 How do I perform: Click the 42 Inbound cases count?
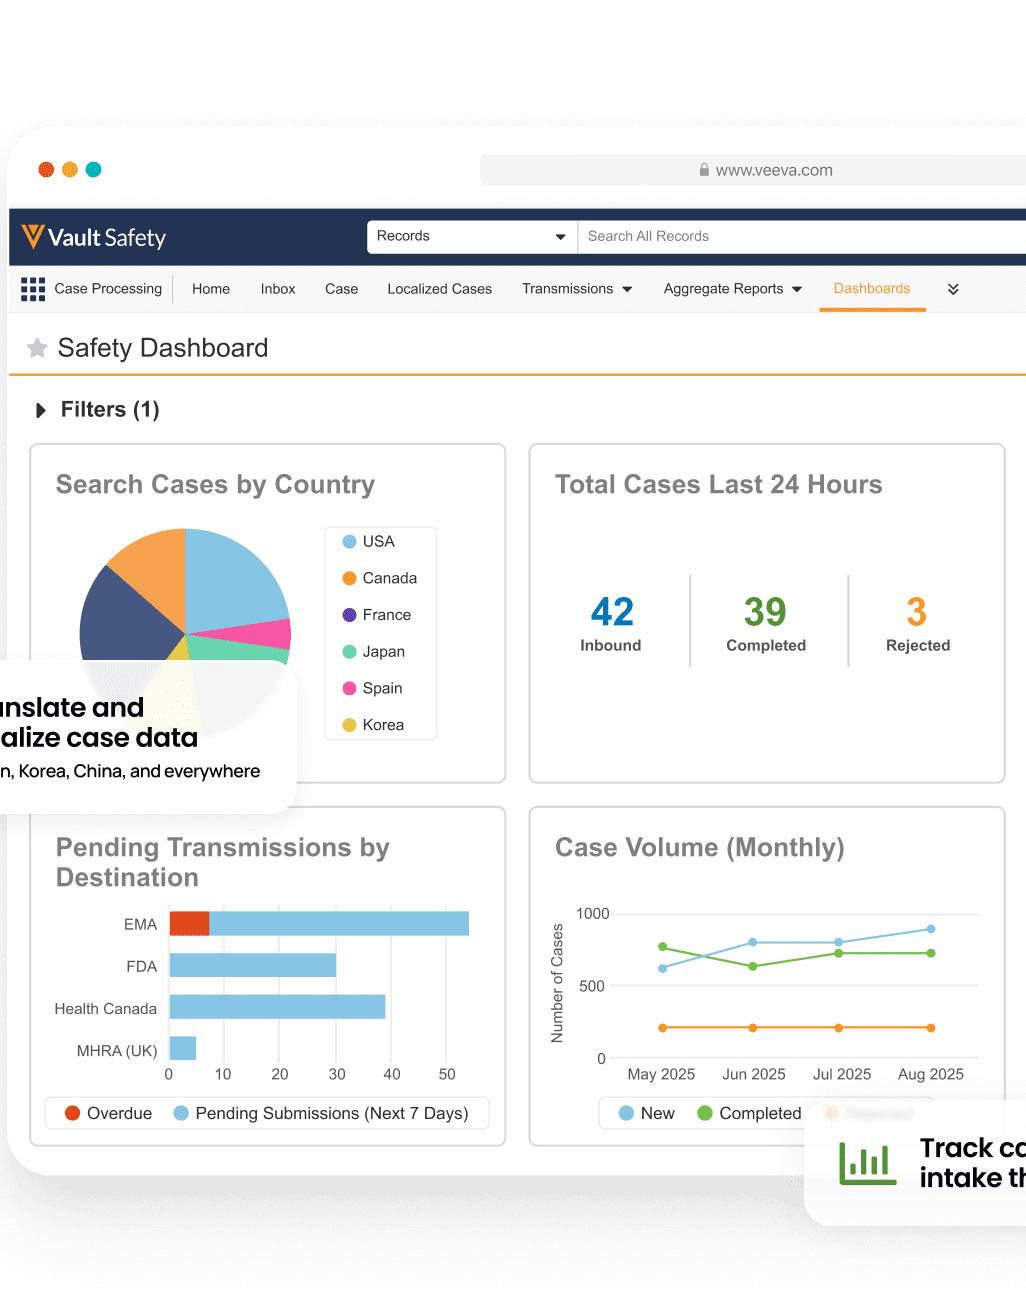point(611,612)
